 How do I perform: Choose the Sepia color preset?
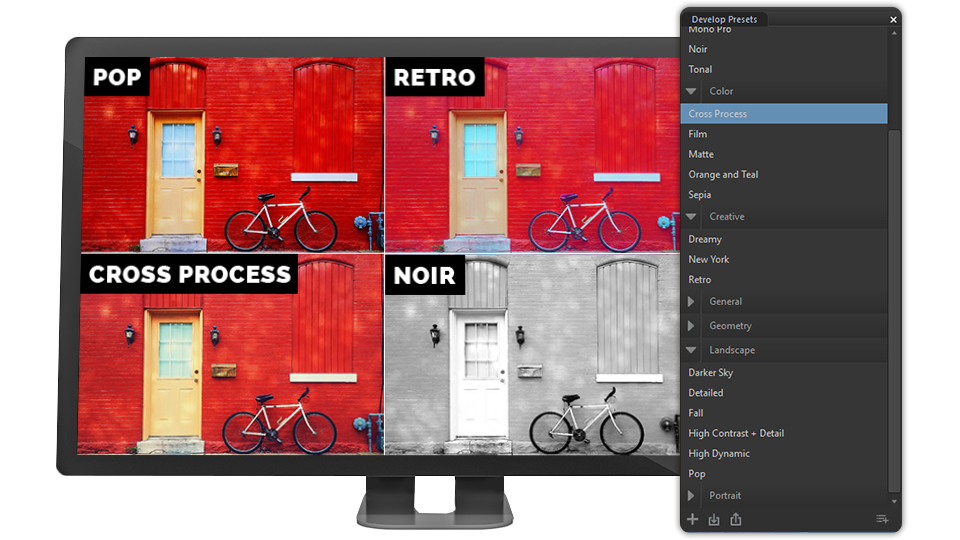pyautogui.click(x=700, y=195)
